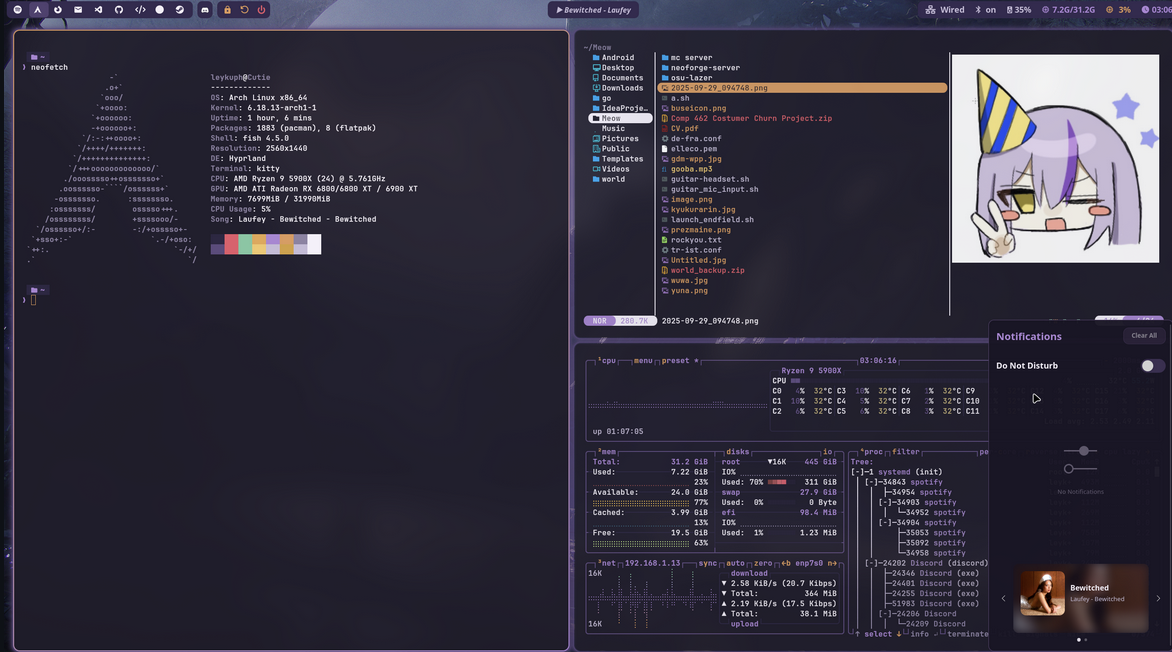Click the Bewitched - Laufey now-playing widget

point(593,10)
